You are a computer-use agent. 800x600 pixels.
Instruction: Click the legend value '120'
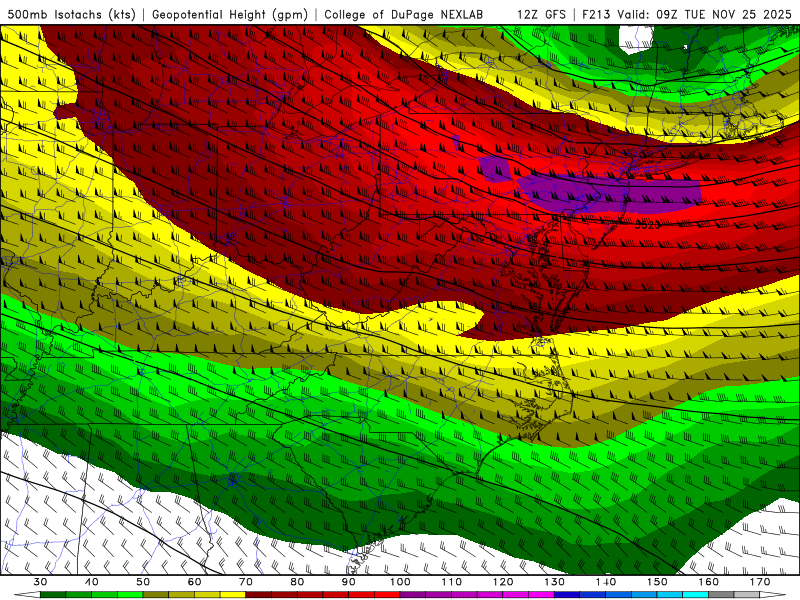click(x=503, y=582)
